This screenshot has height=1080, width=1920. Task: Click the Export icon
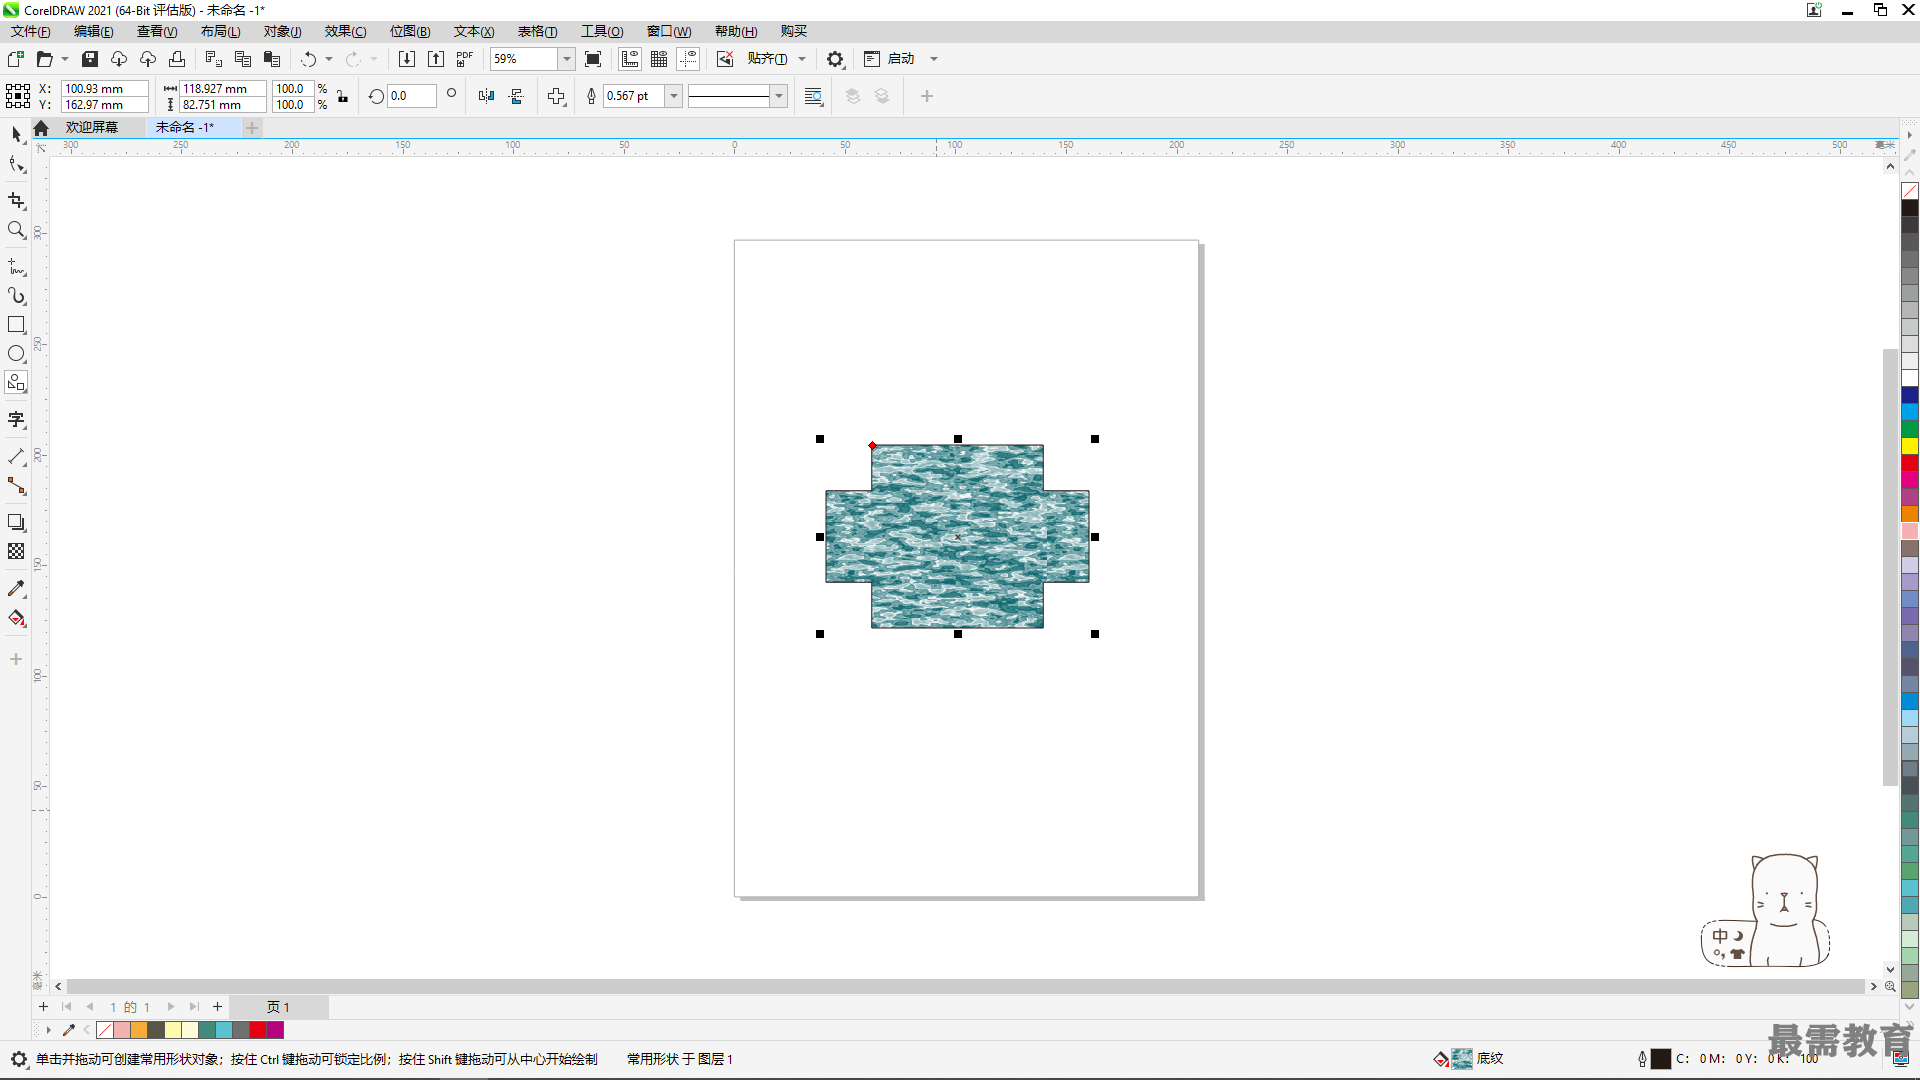[x=436, y=59]
